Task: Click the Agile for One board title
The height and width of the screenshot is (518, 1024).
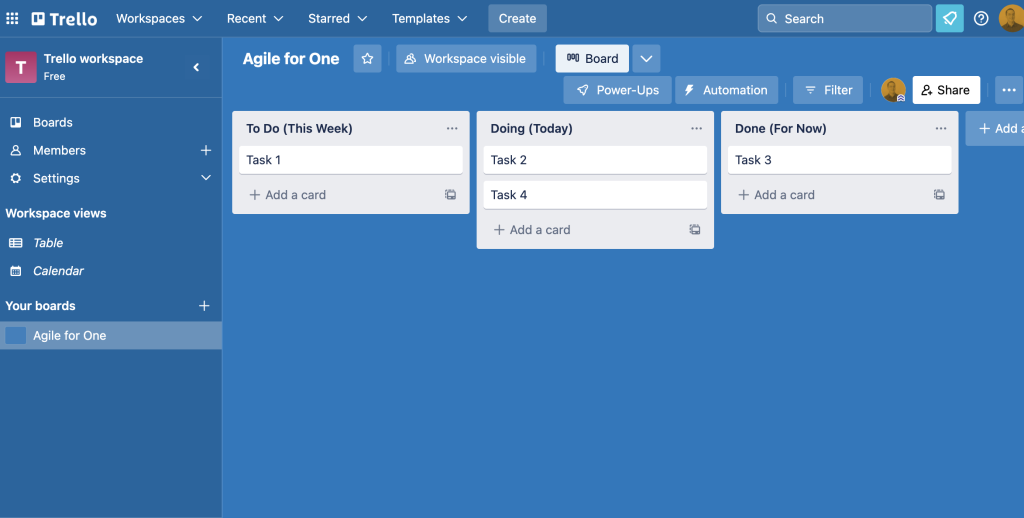Action: [x=291, y=59]
